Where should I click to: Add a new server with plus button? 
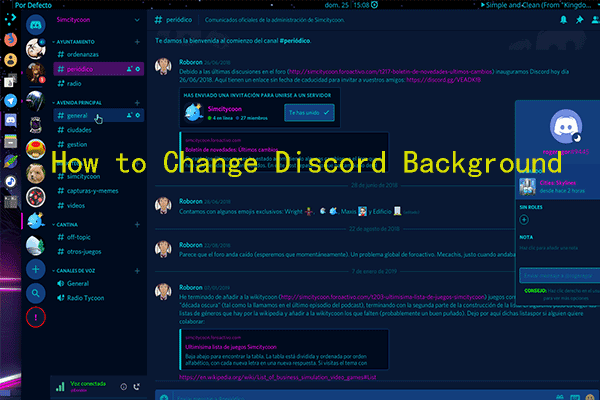pyautogui.click(x=36, y=269)
